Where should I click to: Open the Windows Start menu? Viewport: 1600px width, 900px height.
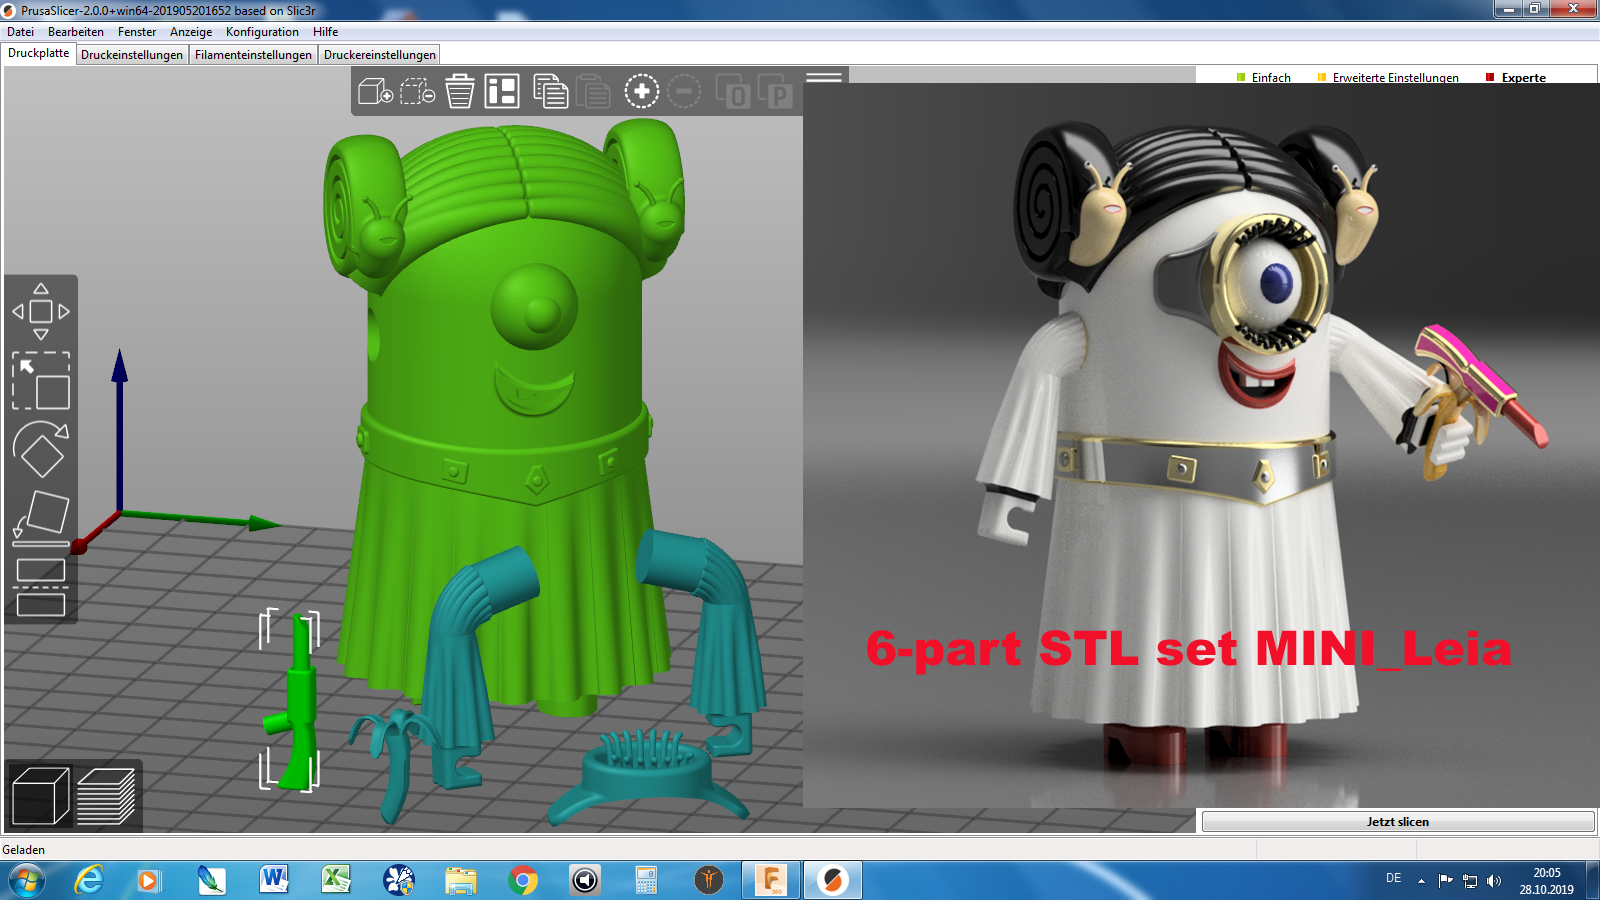(x=26, y=880)
